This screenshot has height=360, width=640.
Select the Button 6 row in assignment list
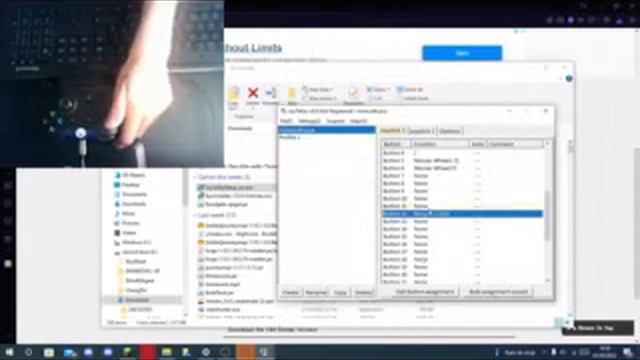point(462,168)
